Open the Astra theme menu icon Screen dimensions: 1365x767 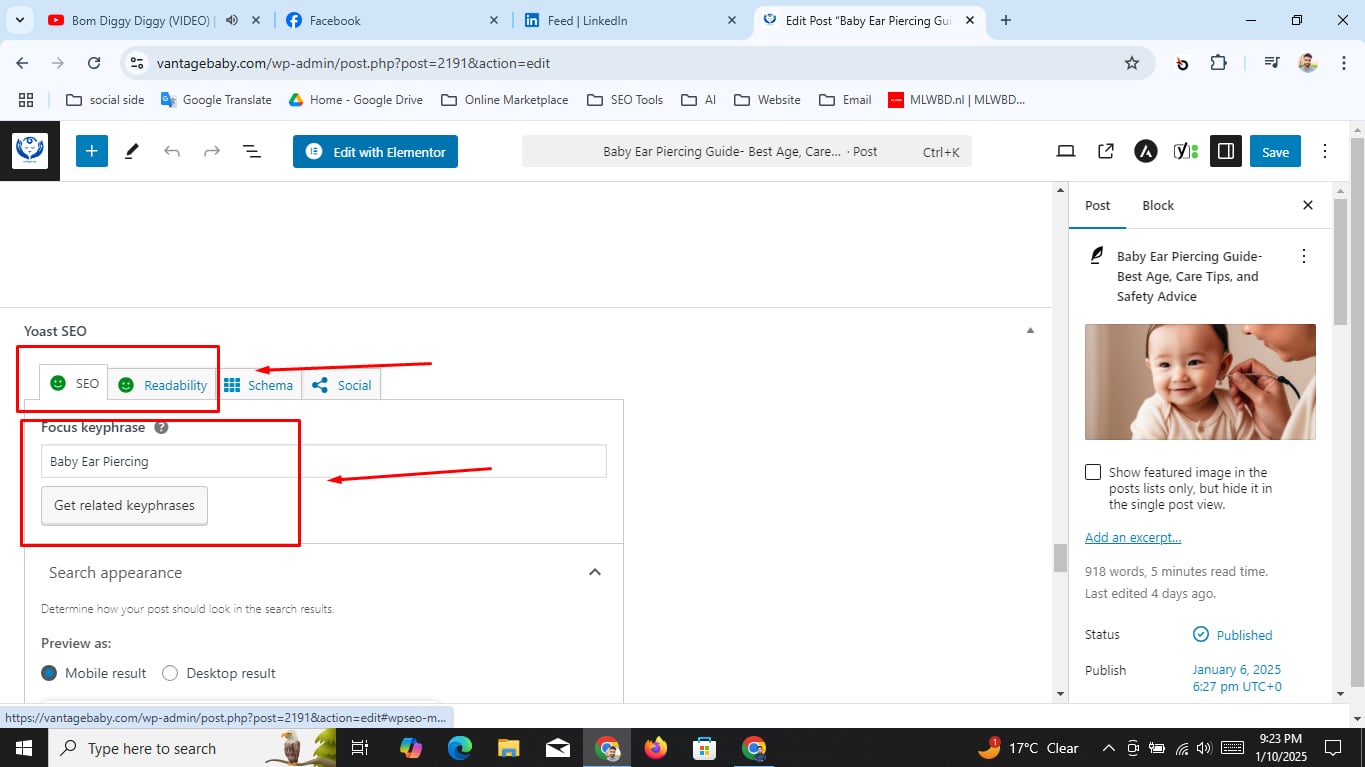(1145, 151)
